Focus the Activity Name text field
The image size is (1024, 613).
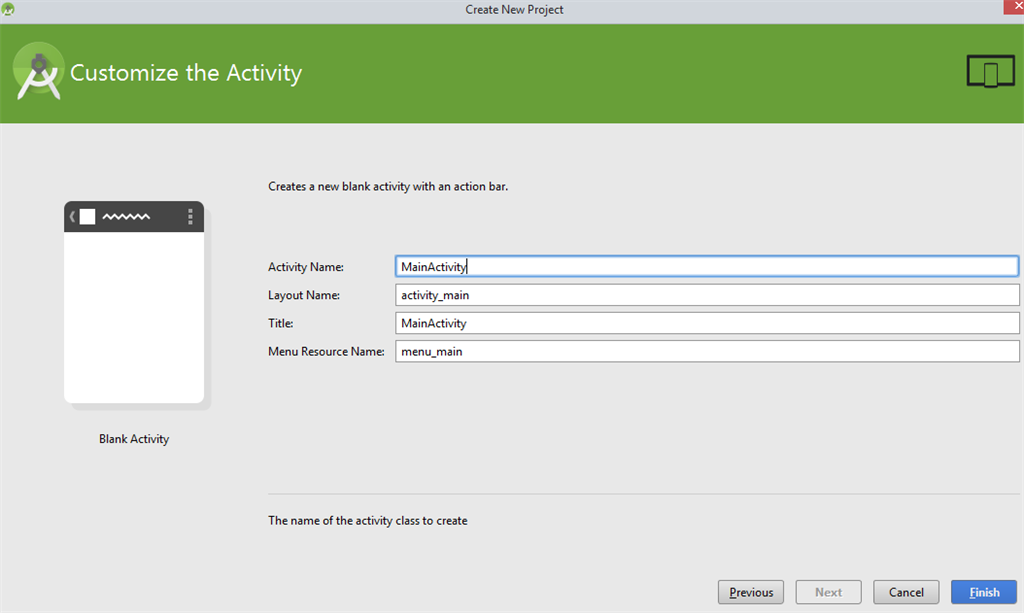[x=706, y=266]
